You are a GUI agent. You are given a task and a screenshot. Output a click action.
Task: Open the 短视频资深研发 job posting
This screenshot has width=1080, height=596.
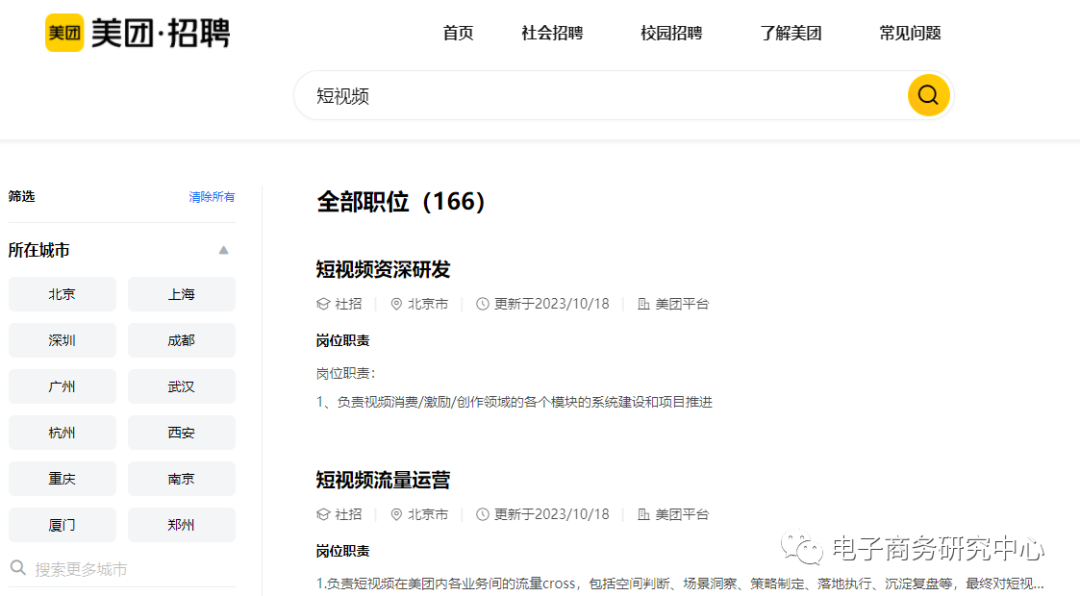click(x=383, y=269)
